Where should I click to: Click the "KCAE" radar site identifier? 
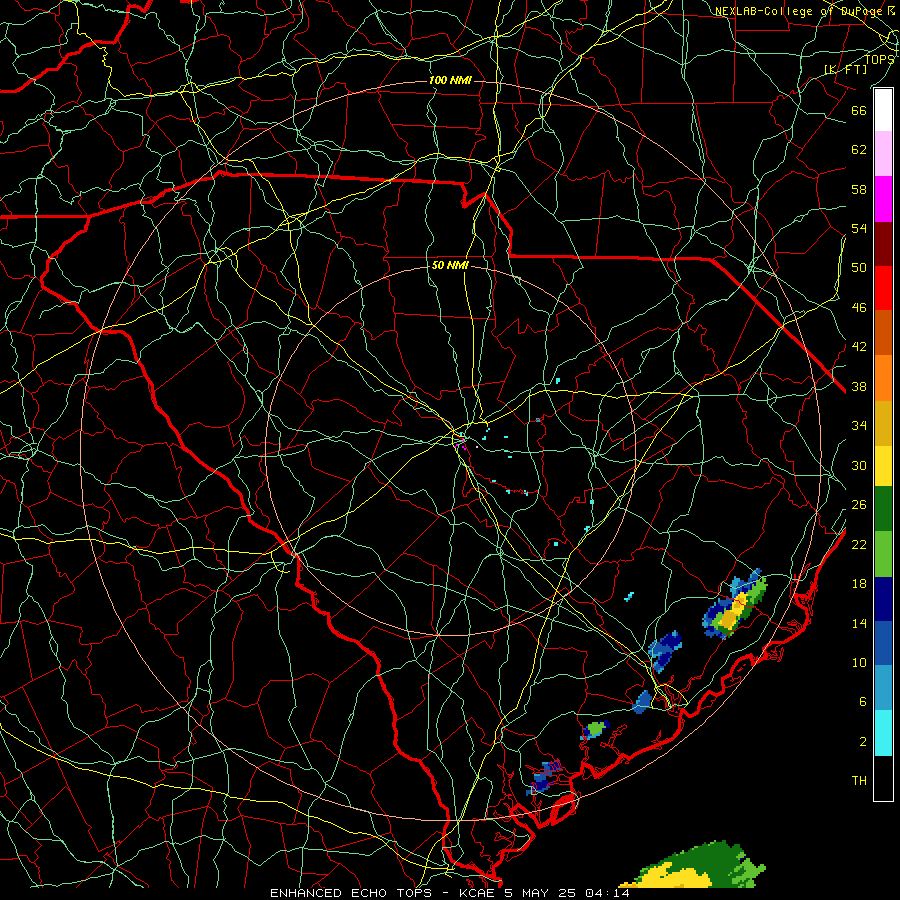pos(476,893)
